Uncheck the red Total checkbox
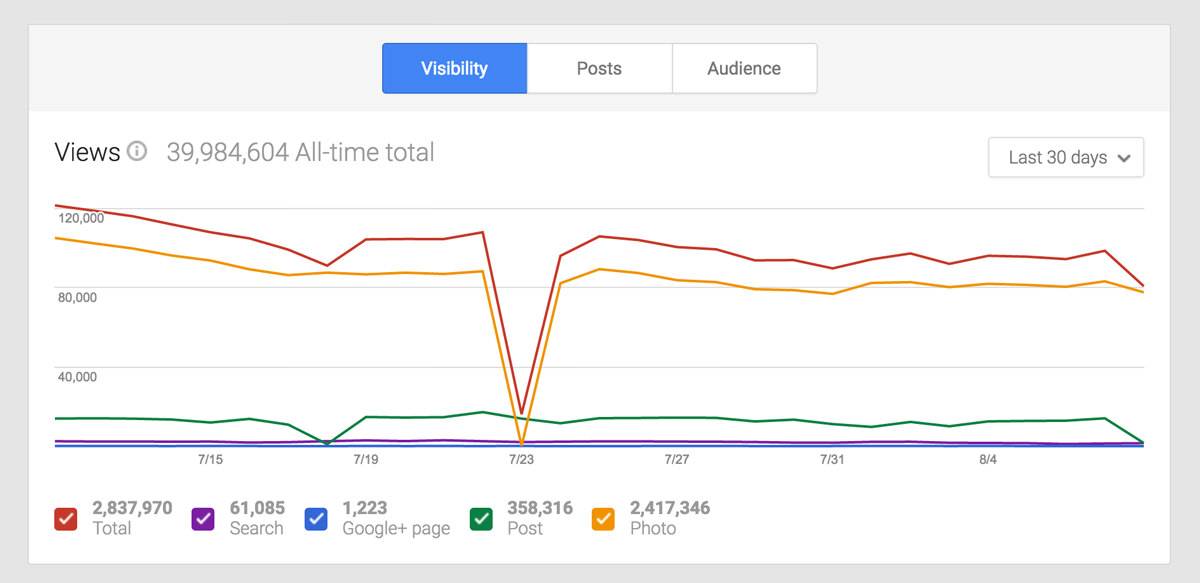1200x583 pixels. (66, 519)
